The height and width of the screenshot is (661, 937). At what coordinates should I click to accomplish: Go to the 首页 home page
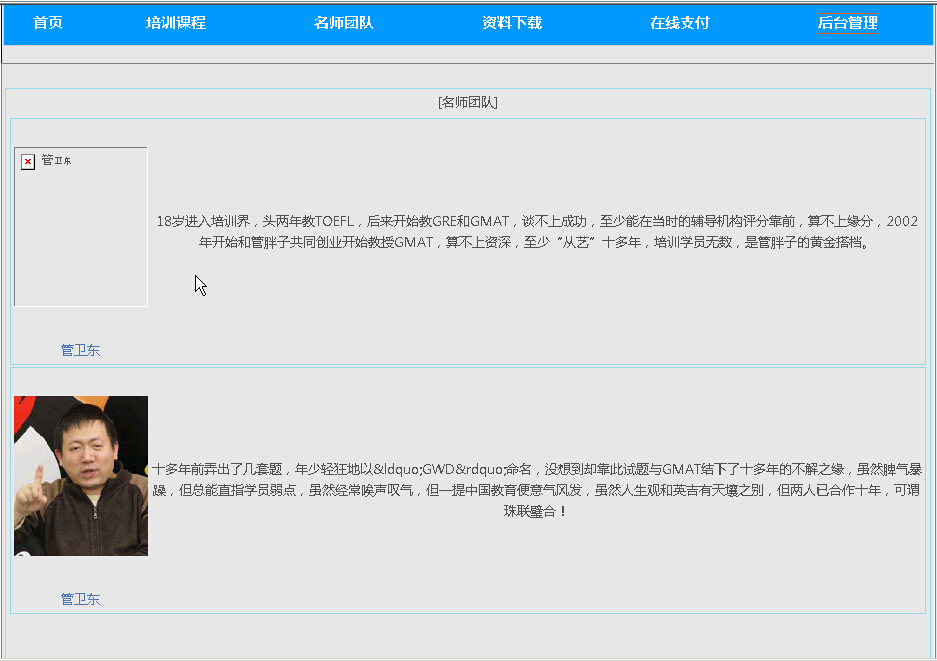click(48, 23)
